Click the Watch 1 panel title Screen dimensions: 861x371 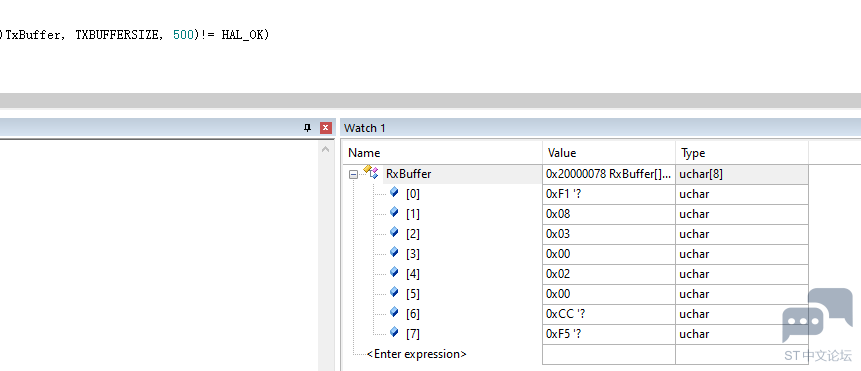click(365, 128)
